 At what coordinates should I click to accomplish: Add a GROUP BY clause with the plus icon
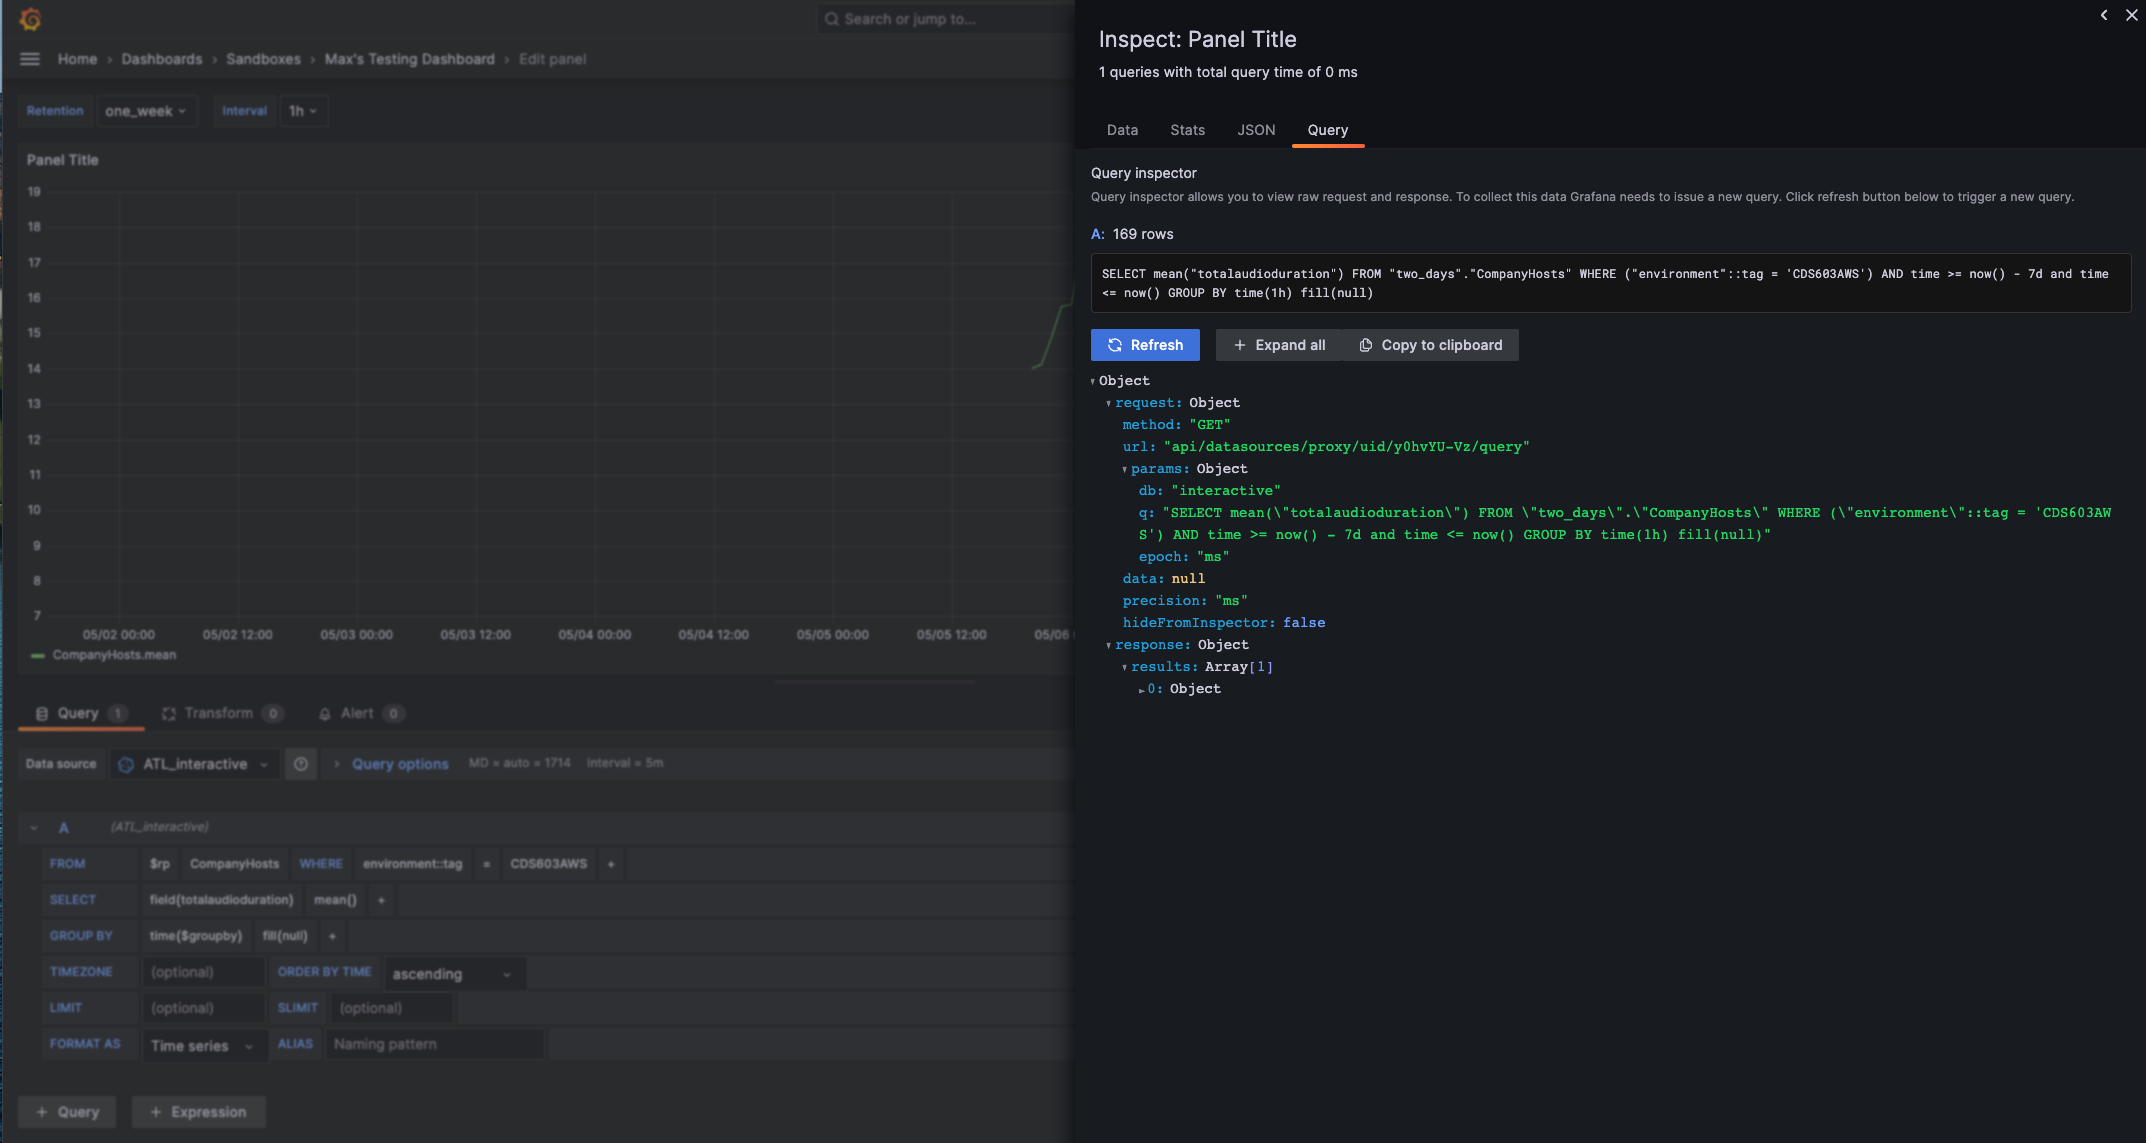coord(331,936)
